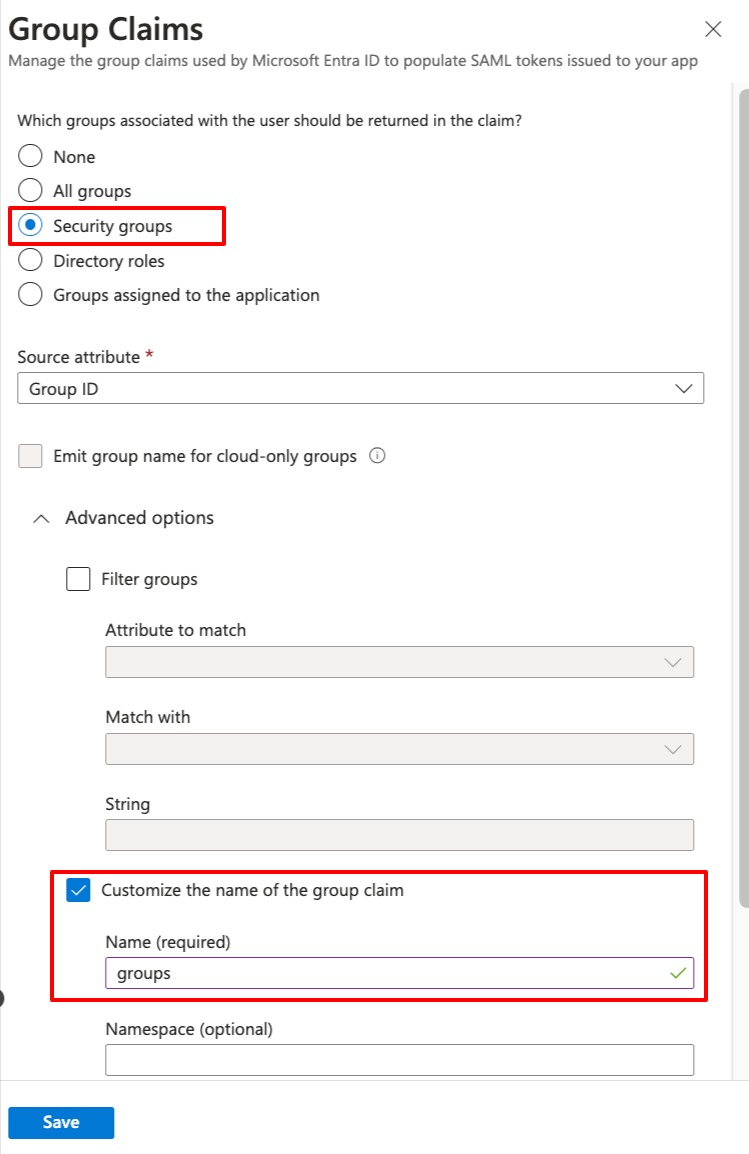This screenshot has width=749, height=1154.
Task: Enable Emit group name for cloud-only groups
Action: pos(31,457)
